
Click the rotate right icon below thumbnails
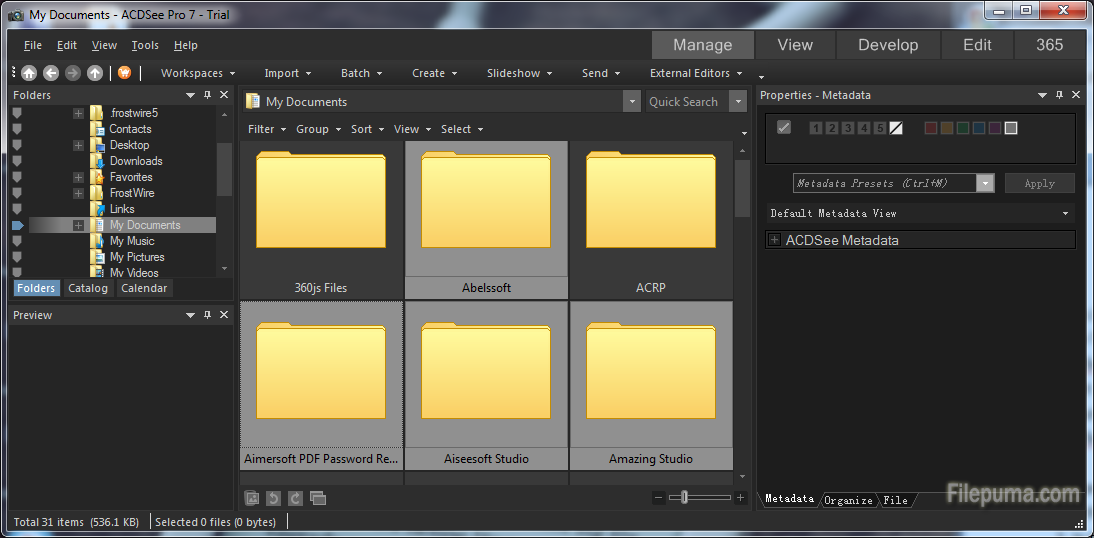(x=295, y=498)
